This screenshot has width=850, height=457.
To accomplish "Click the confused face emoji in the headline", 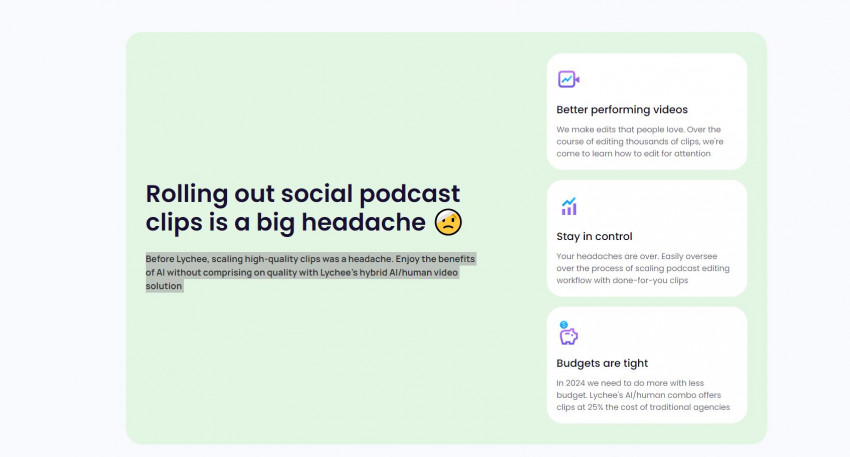I will pyautogui.click(x=448, y=222).
